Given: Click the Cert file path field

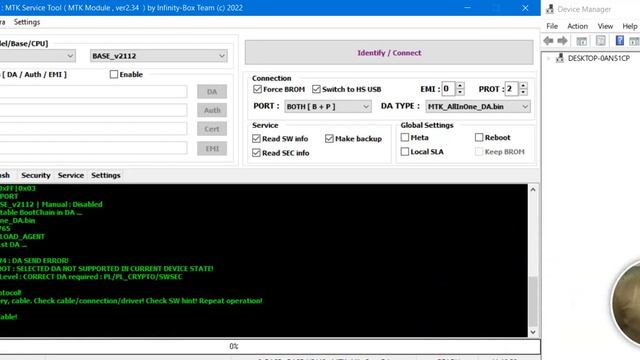Looking at the screenshot, I should point(93,129).
